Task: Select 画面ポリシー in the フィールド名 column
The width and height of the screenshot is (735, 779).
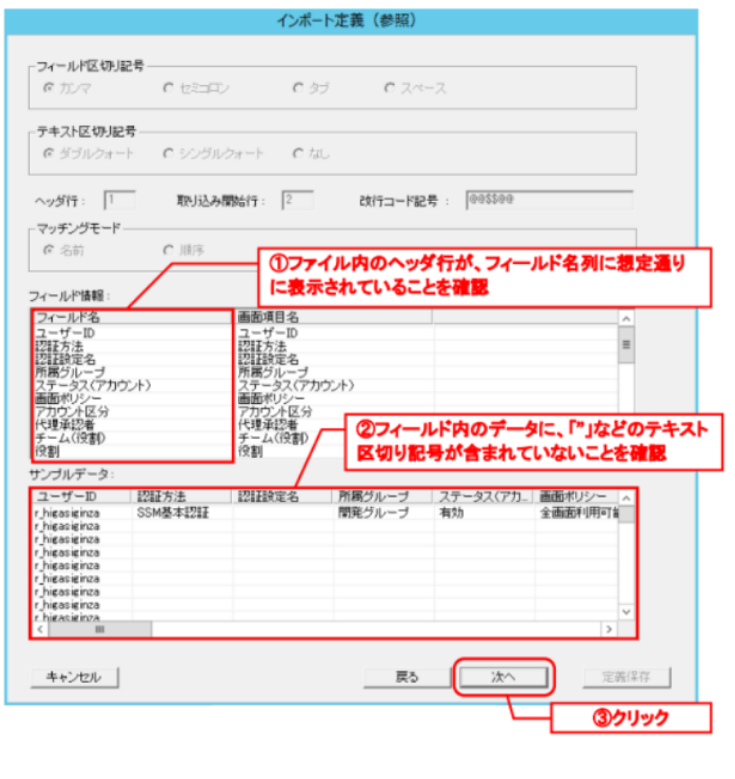Action: pos(68,398)
